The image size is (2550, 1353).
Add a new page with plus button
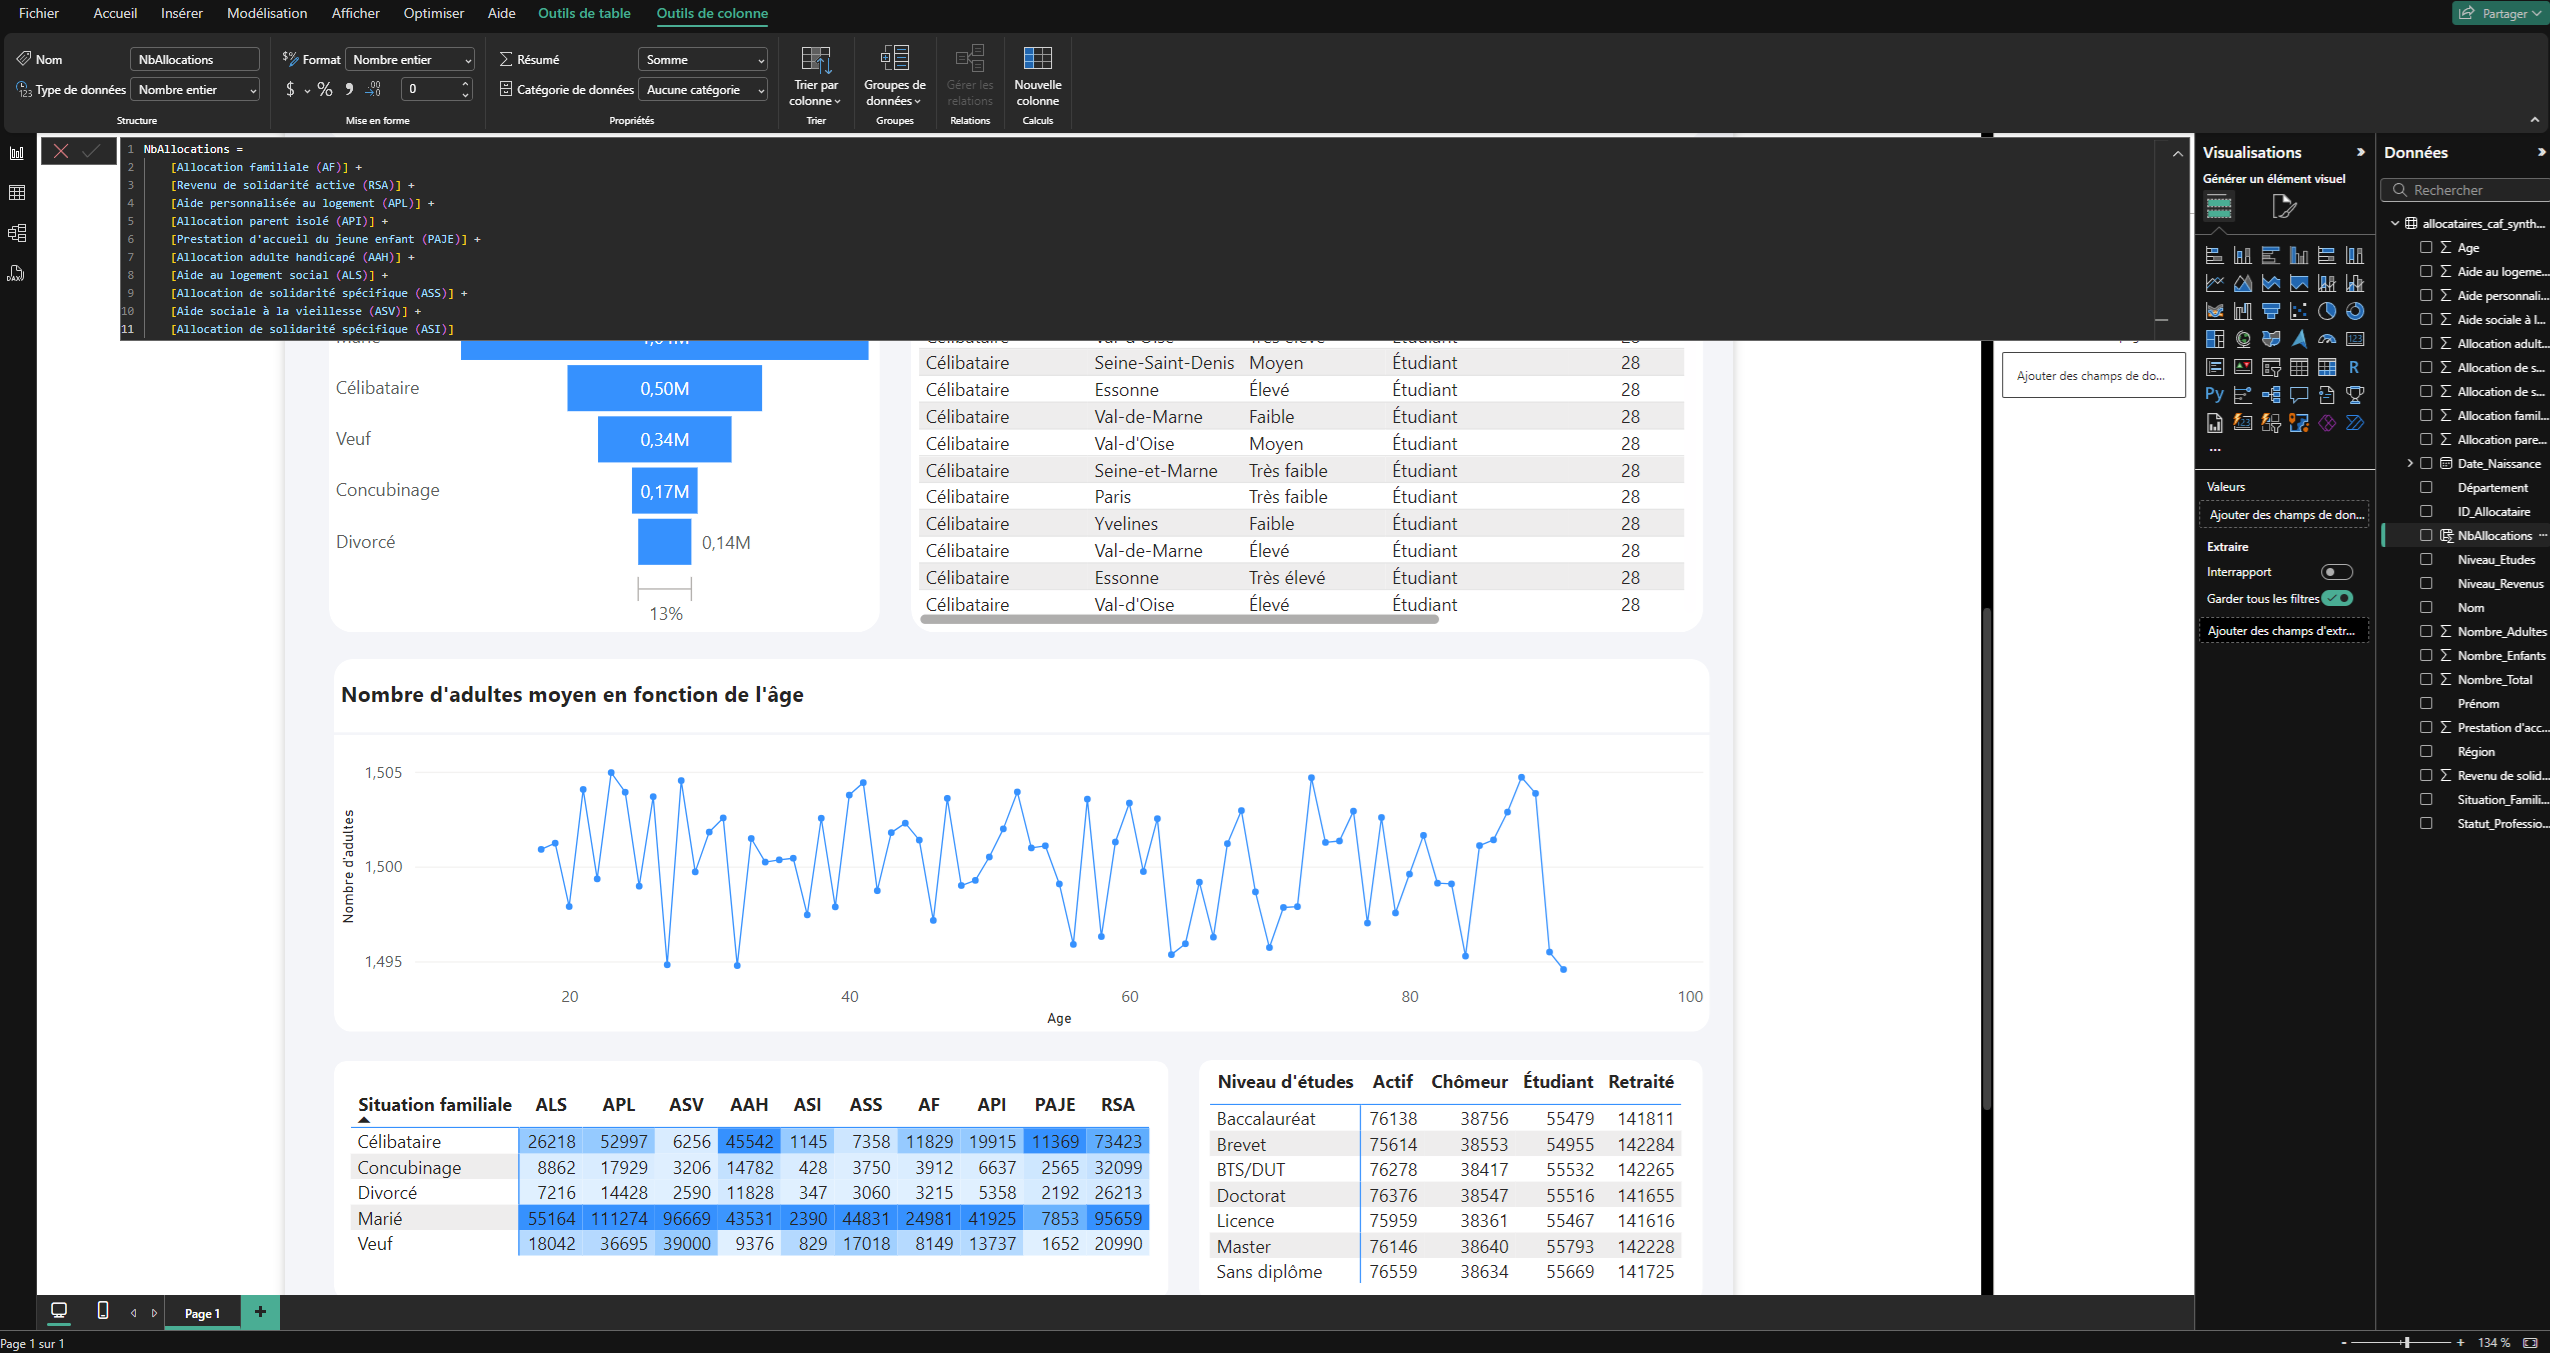[x=260, y=1312]
